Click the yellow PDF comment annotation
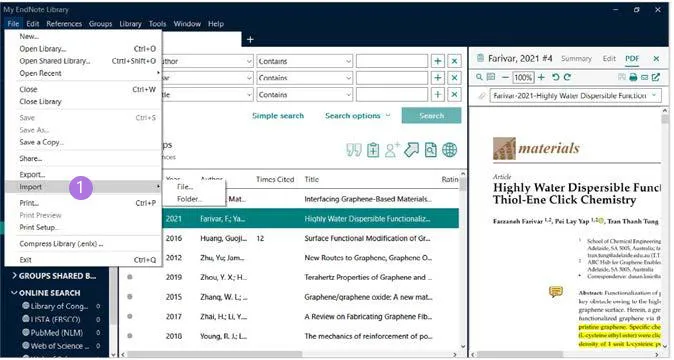 (556, 292)
